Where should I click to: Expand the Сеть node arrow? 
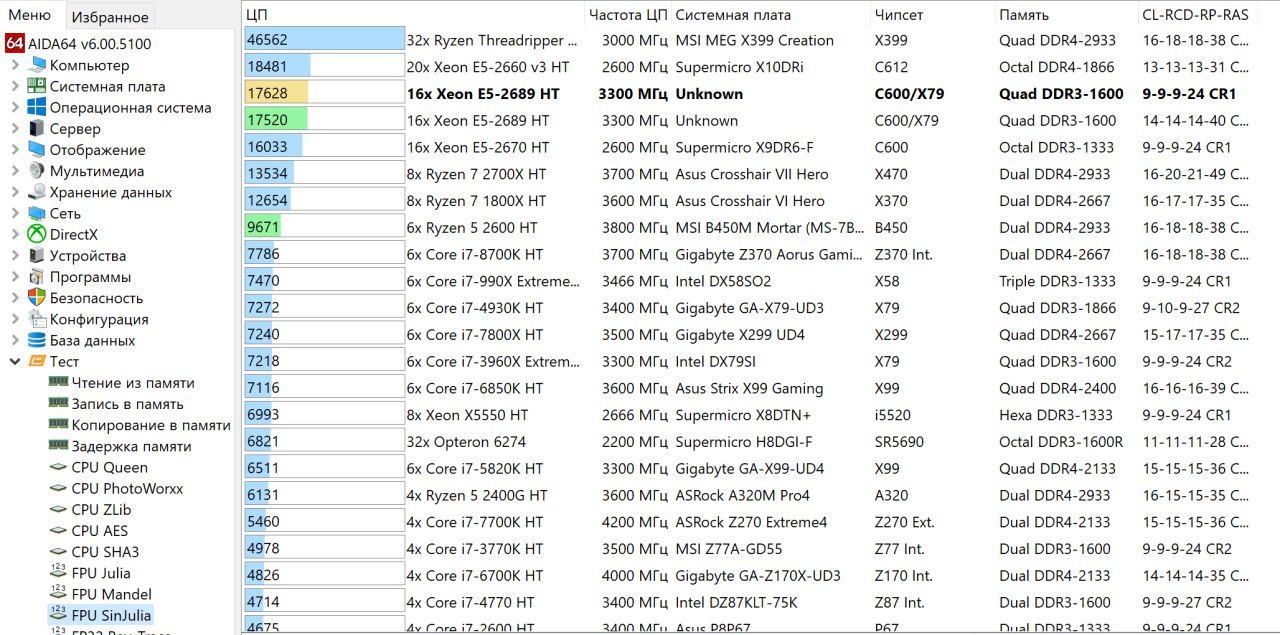click(x=15, y=213)
